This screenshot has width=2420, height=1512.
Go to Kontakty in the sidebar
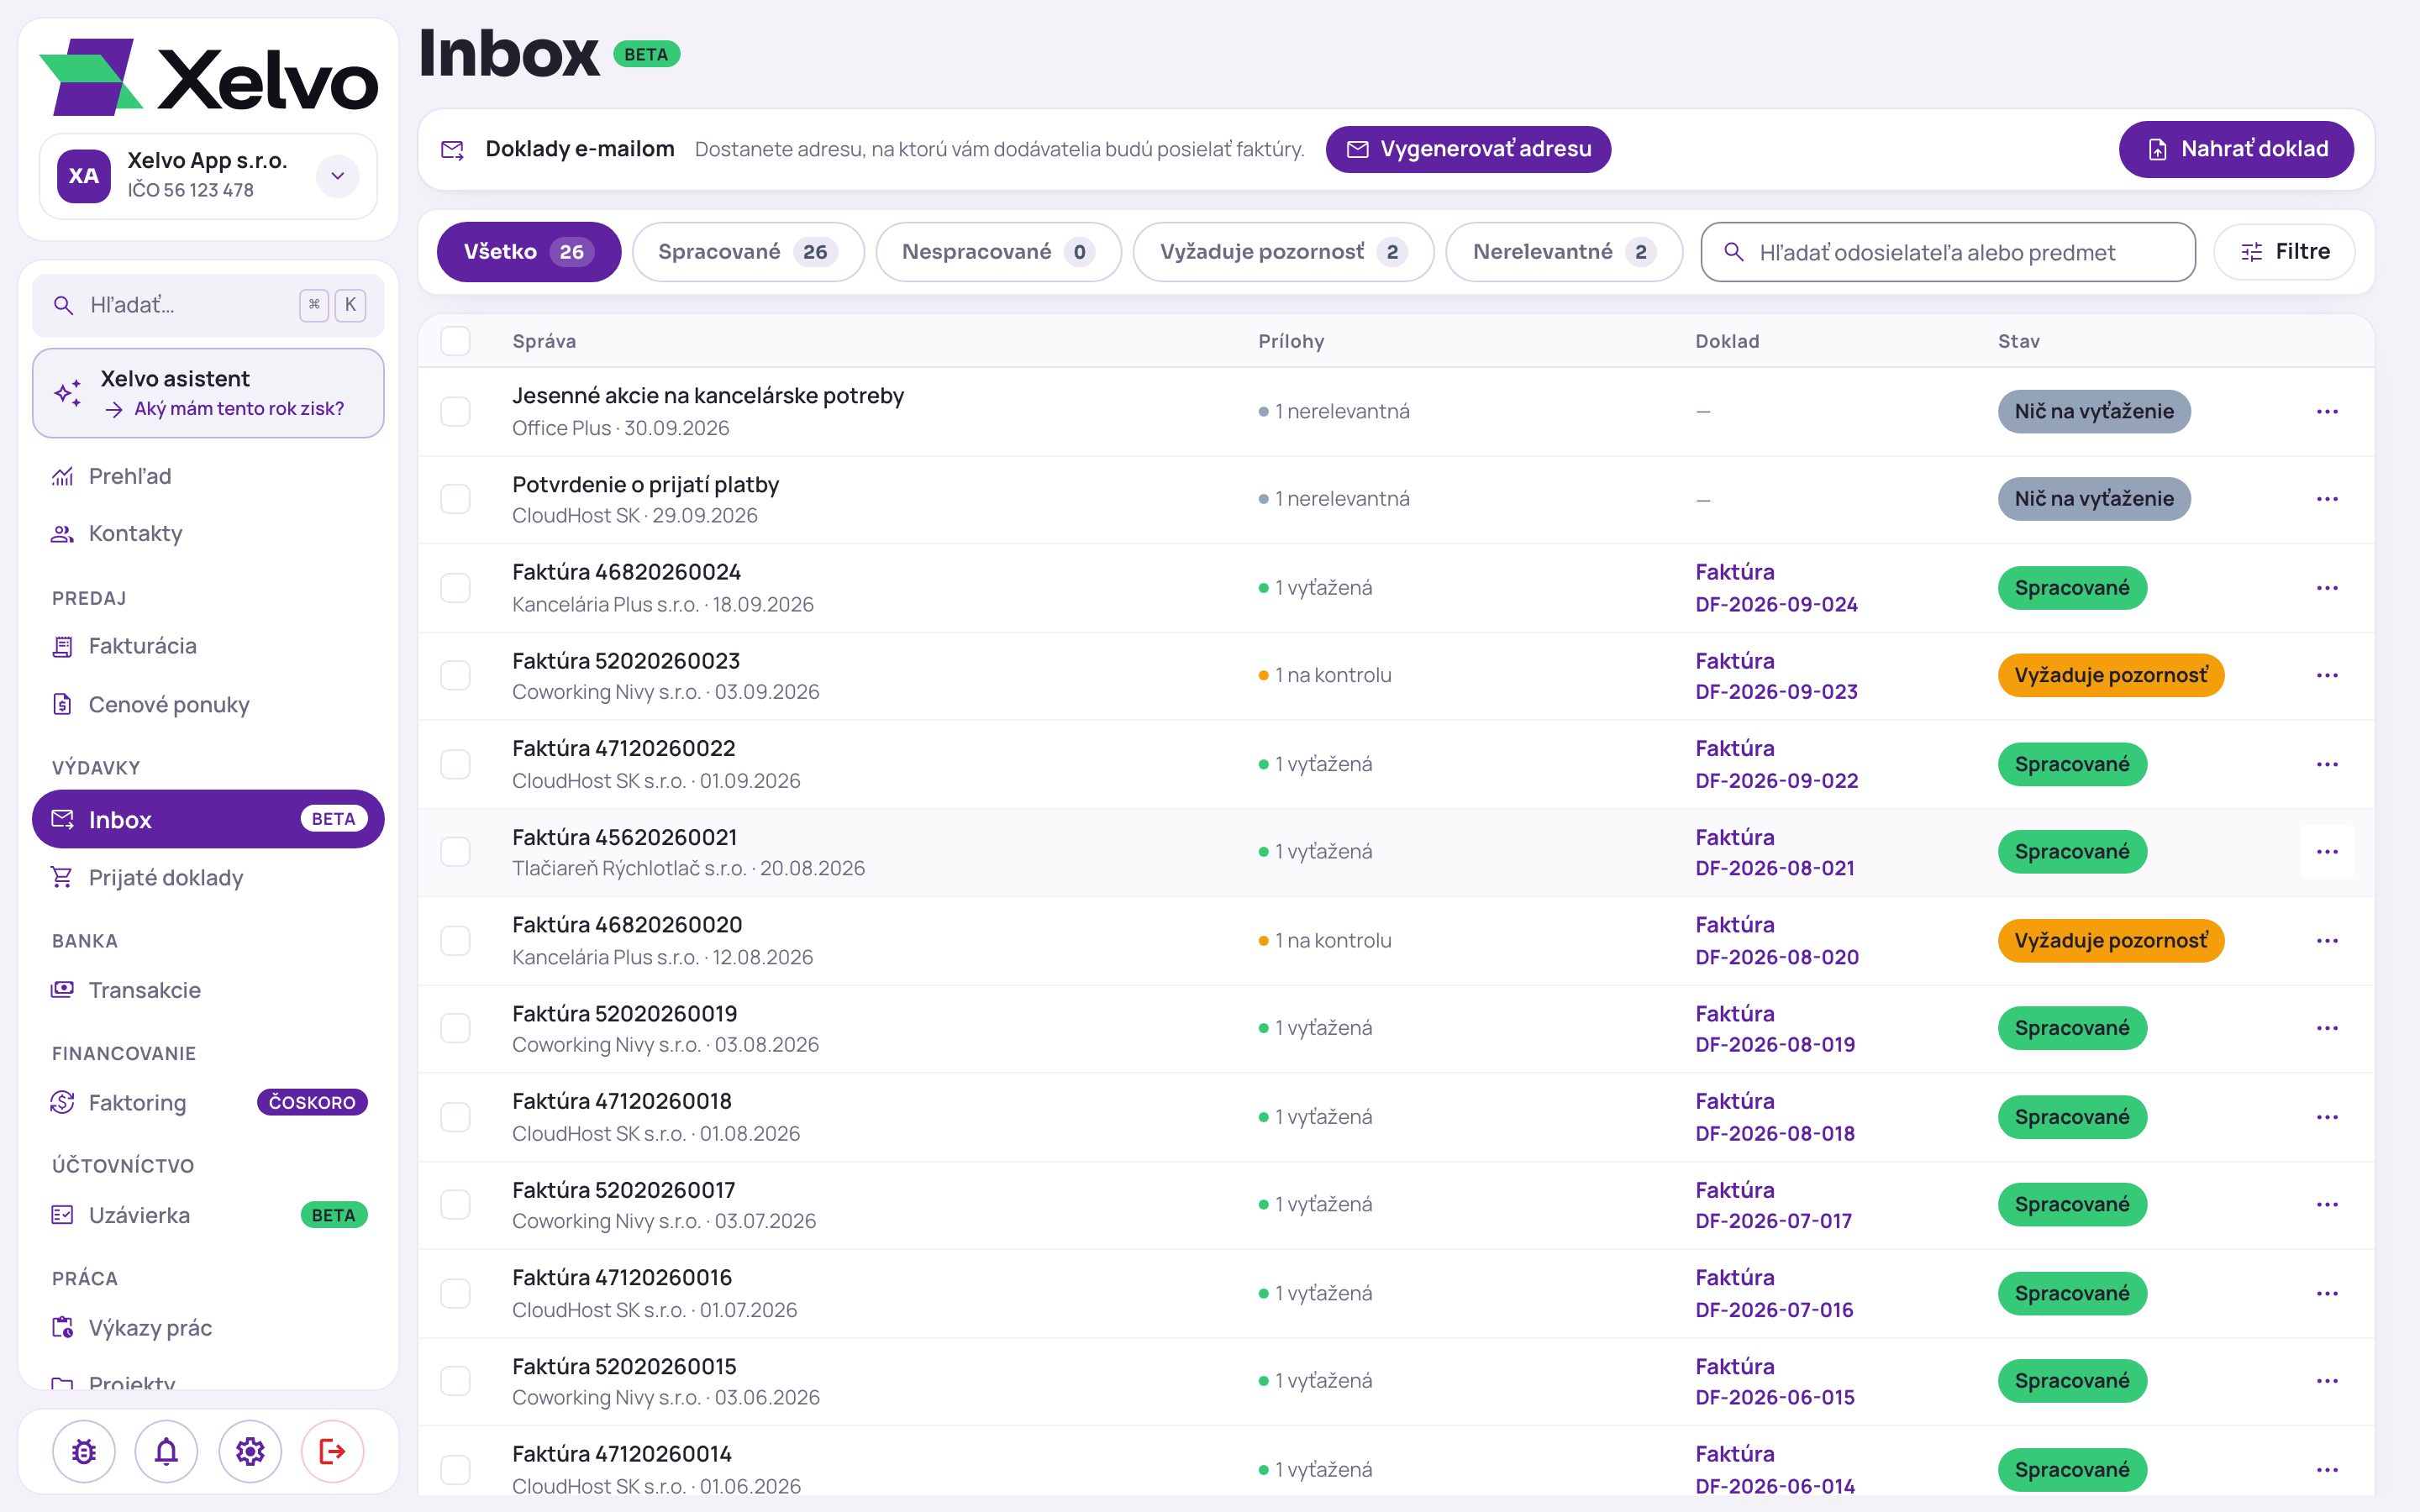208,533
